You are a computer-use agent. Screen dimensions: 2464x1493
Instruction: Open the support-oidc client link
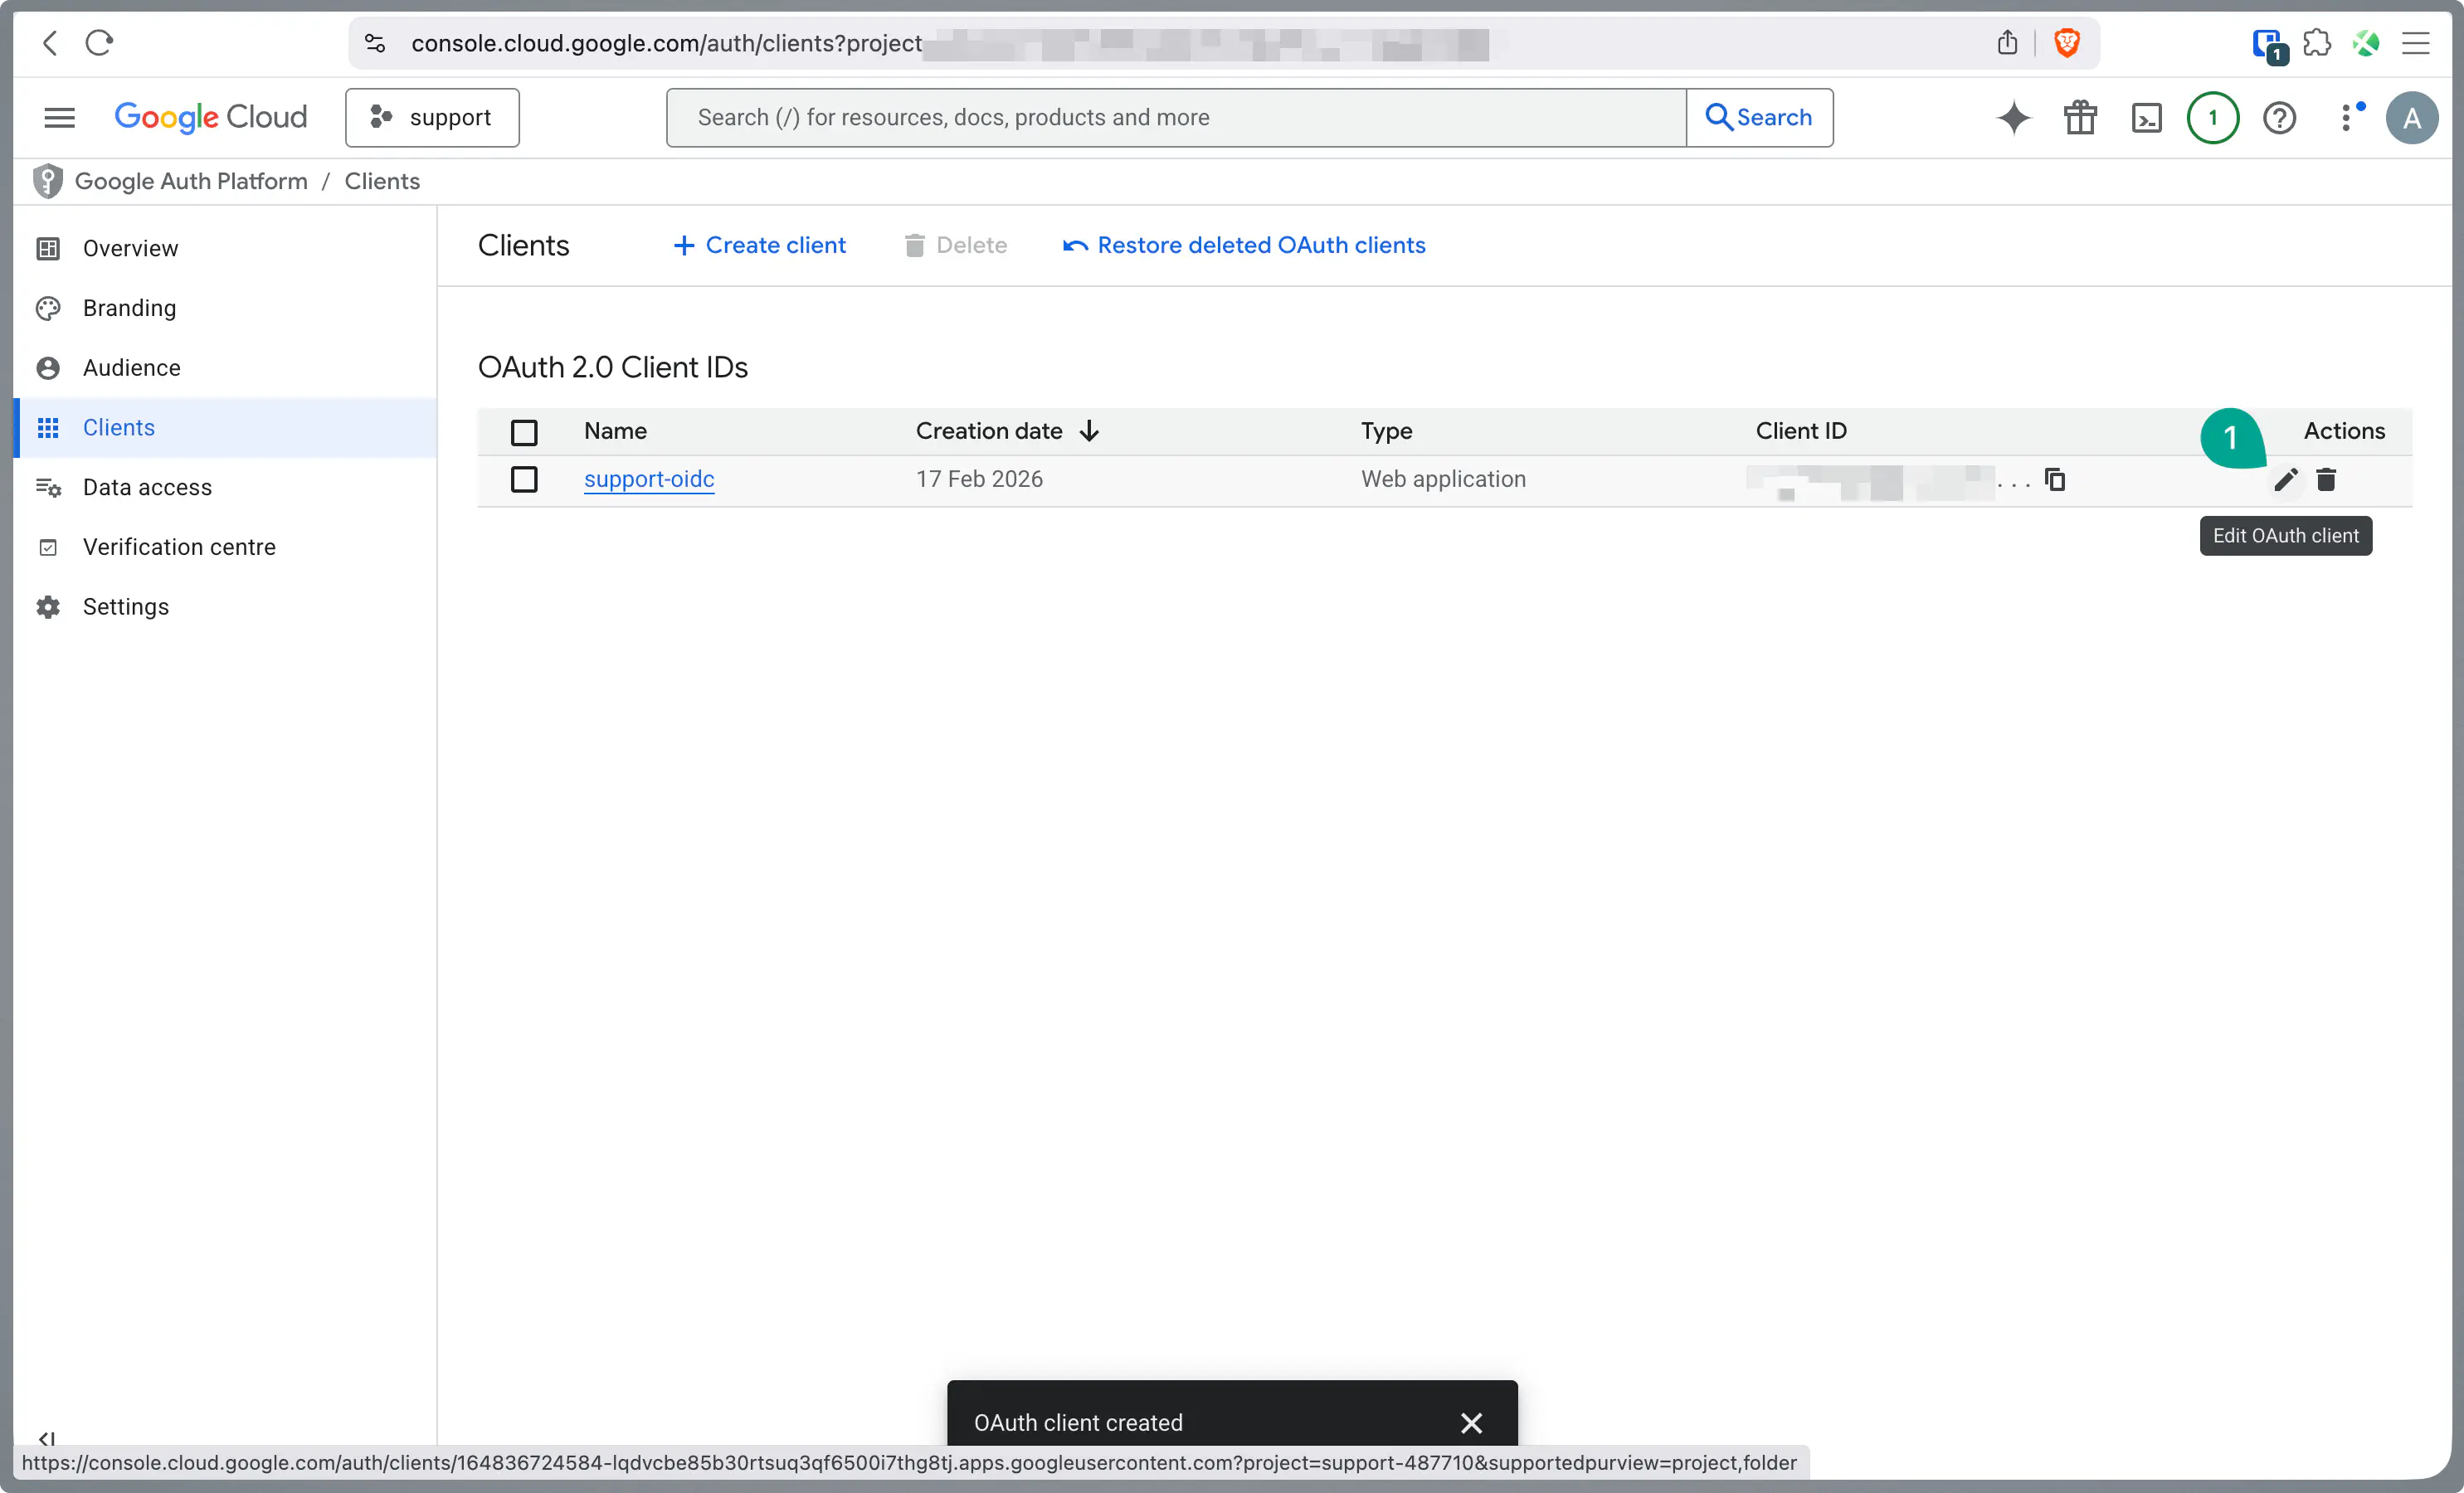point(649,479)
